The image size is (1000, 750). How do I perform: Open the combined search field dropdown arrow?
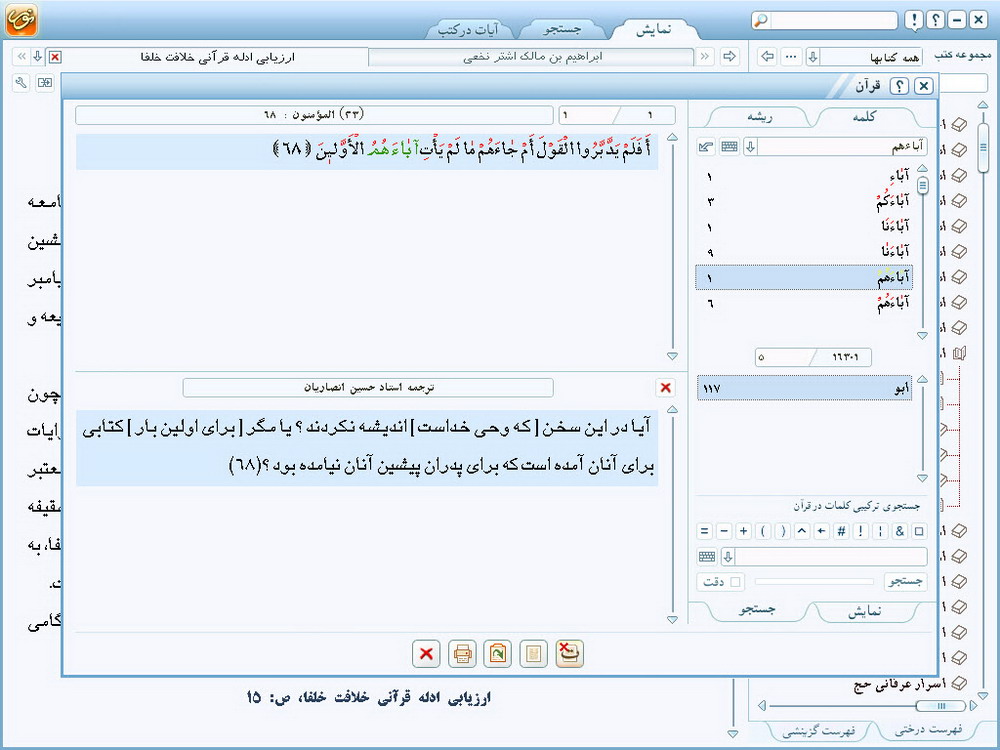pos(728,557)
